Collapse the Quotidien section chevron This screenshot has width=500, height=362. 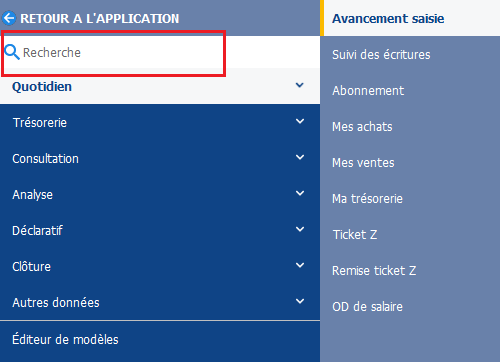300,85
